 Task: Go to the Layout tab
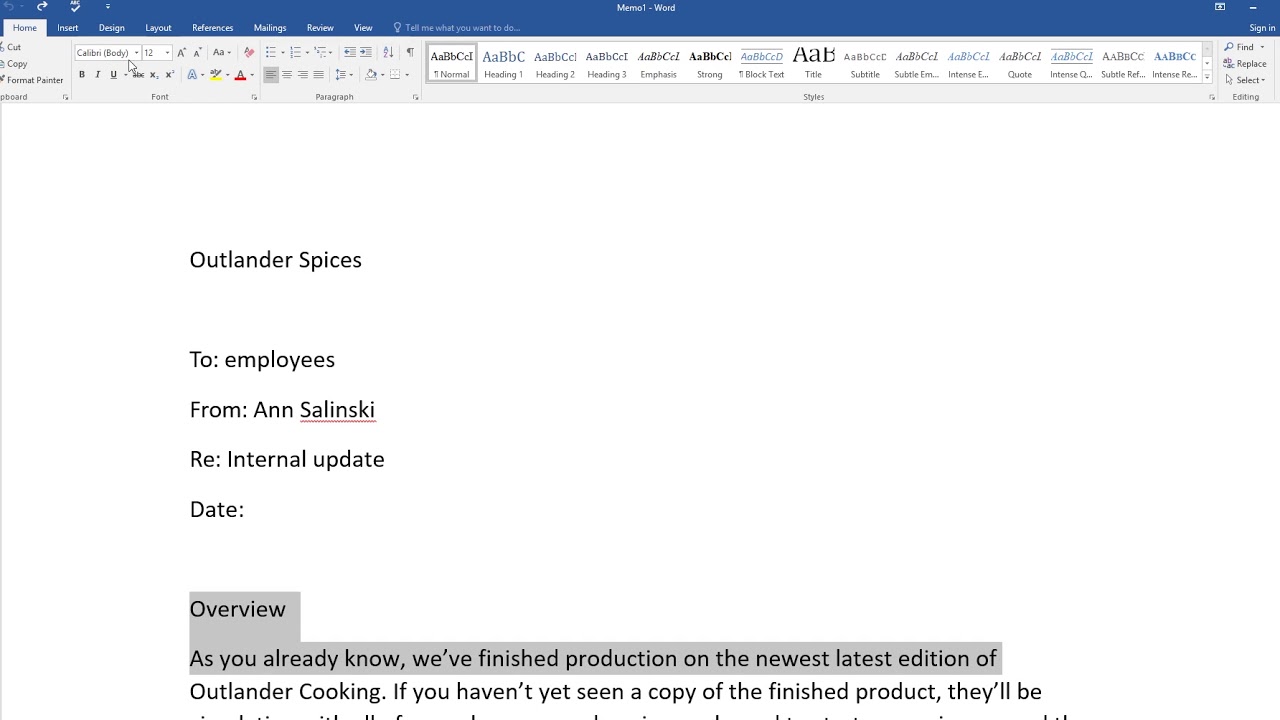tap(158, 28)
